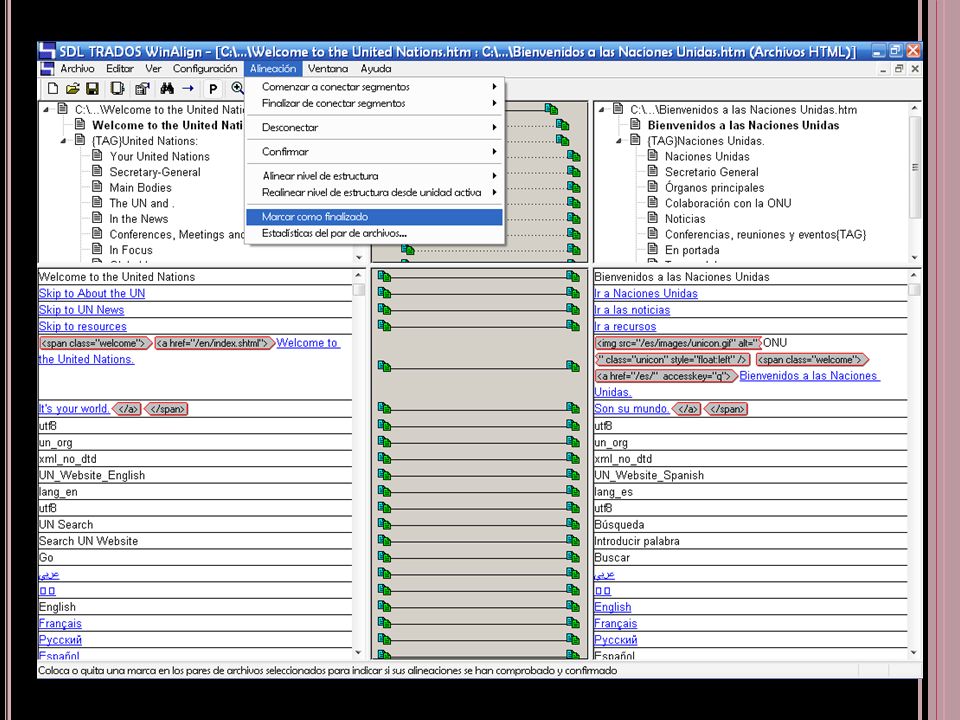Collapse the C:\...\Bienvenidos root tree node
The width and height of the screenshot is (960, 720).
tap(601, 110)
